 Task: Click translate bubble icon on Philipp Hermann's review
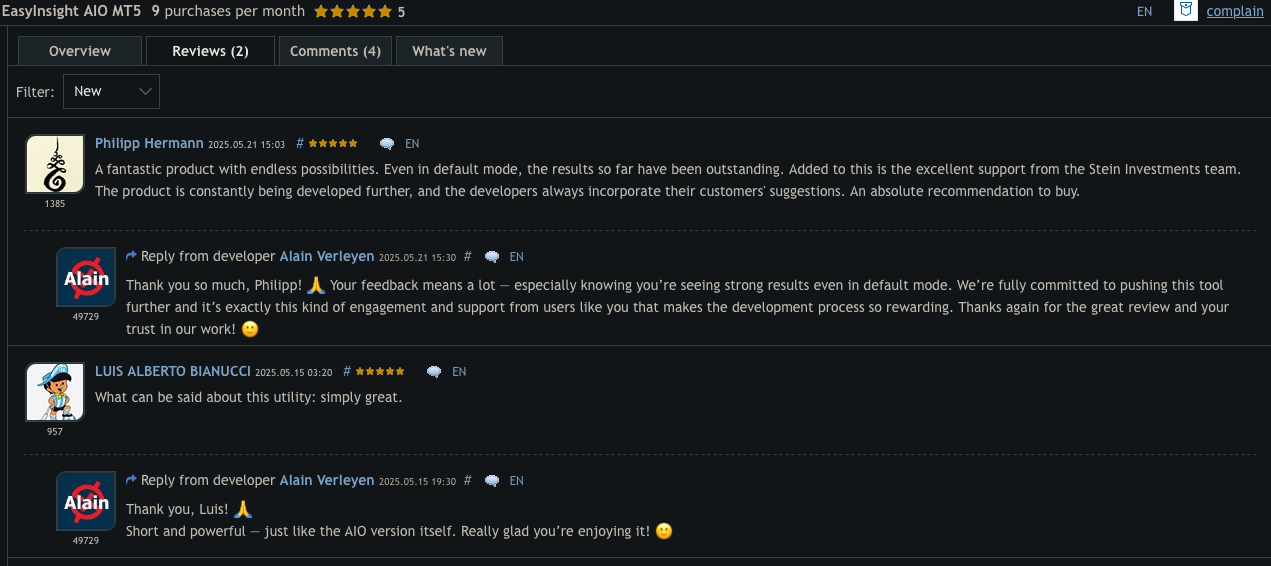click(387, 144)
